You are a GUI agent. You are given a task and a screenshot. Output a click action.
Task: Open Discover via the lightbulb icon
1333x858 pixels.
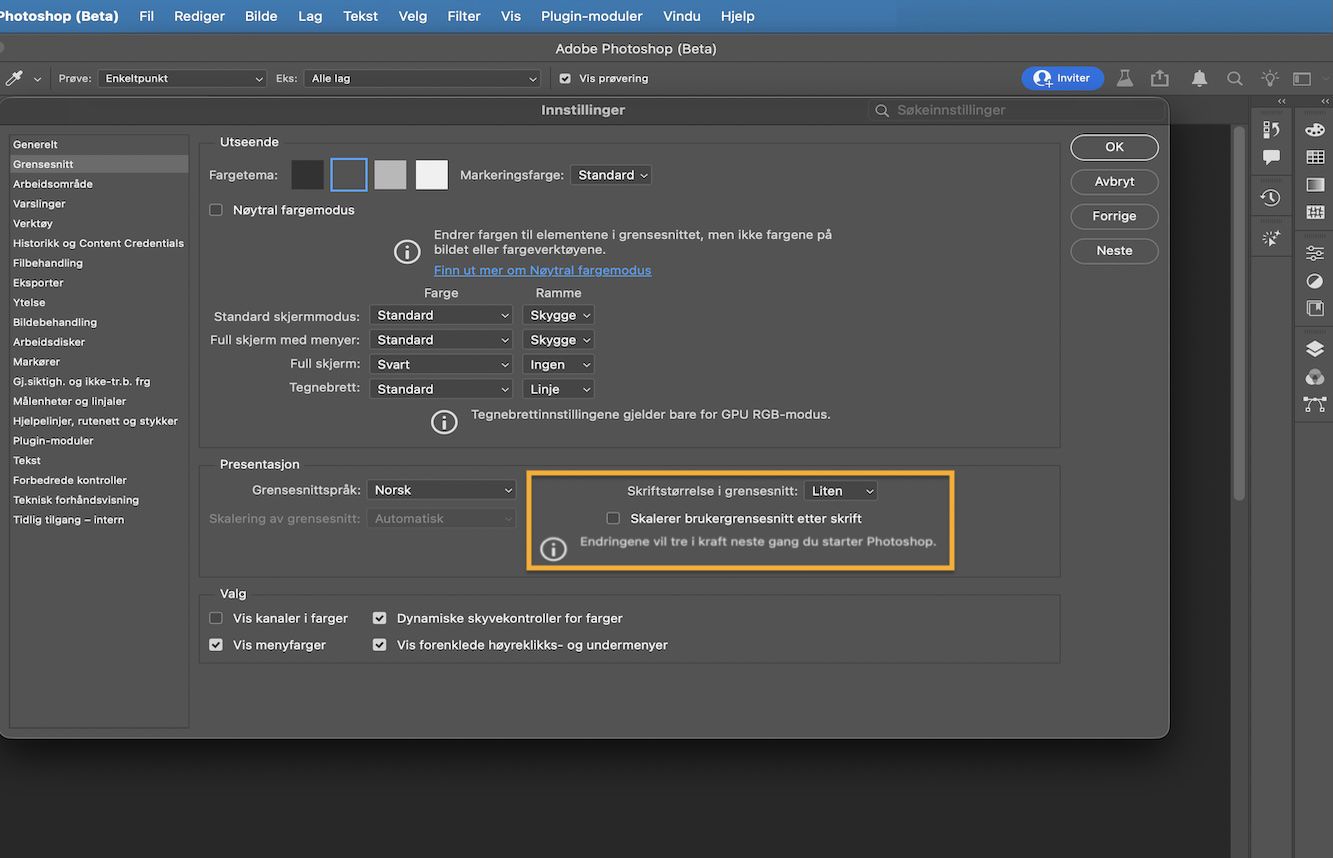(1269, 77)
